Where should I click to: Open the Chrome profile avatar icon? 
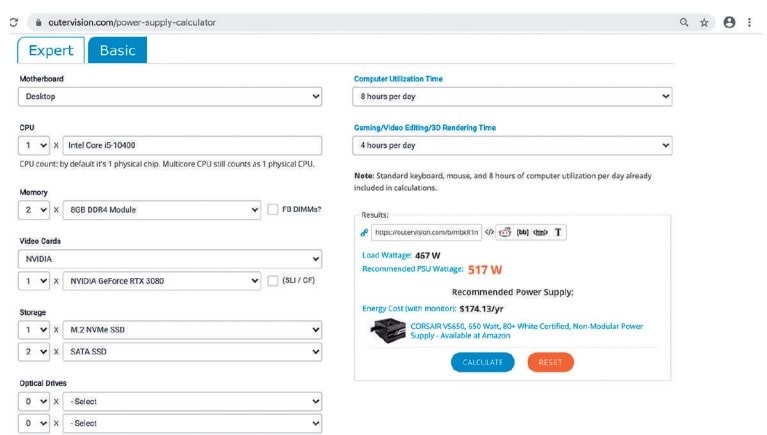[x=729, y=22]
